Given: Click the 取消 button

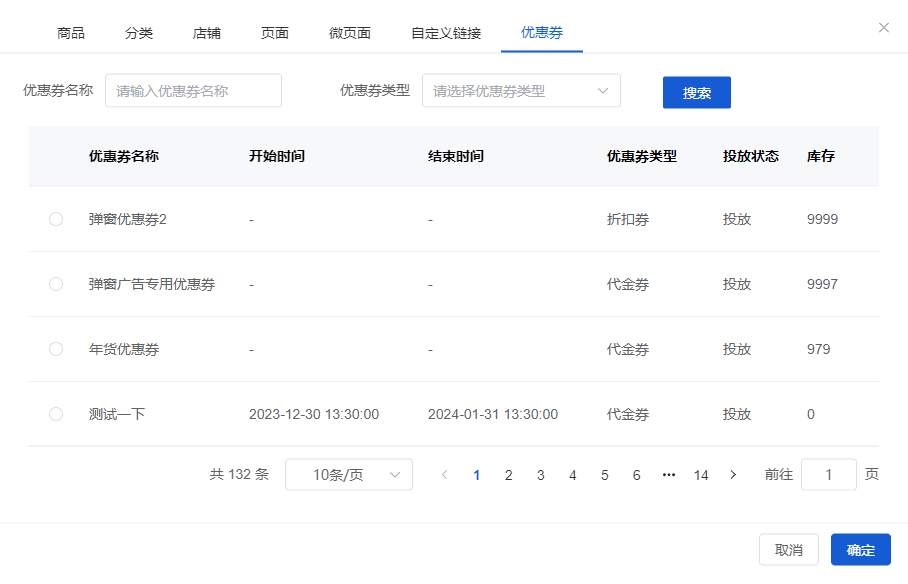Looking at the screenshot, I should coord(789,550).
